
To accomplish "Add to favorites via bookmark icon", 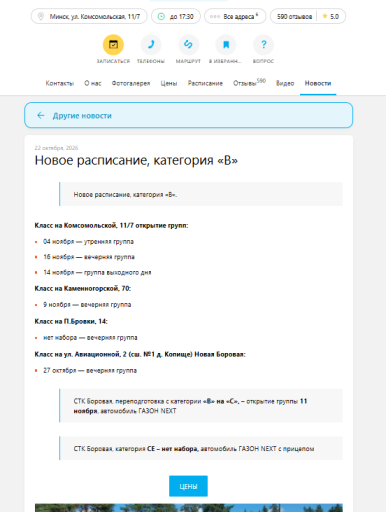I will pyautogui.click(x=226, y=45).
